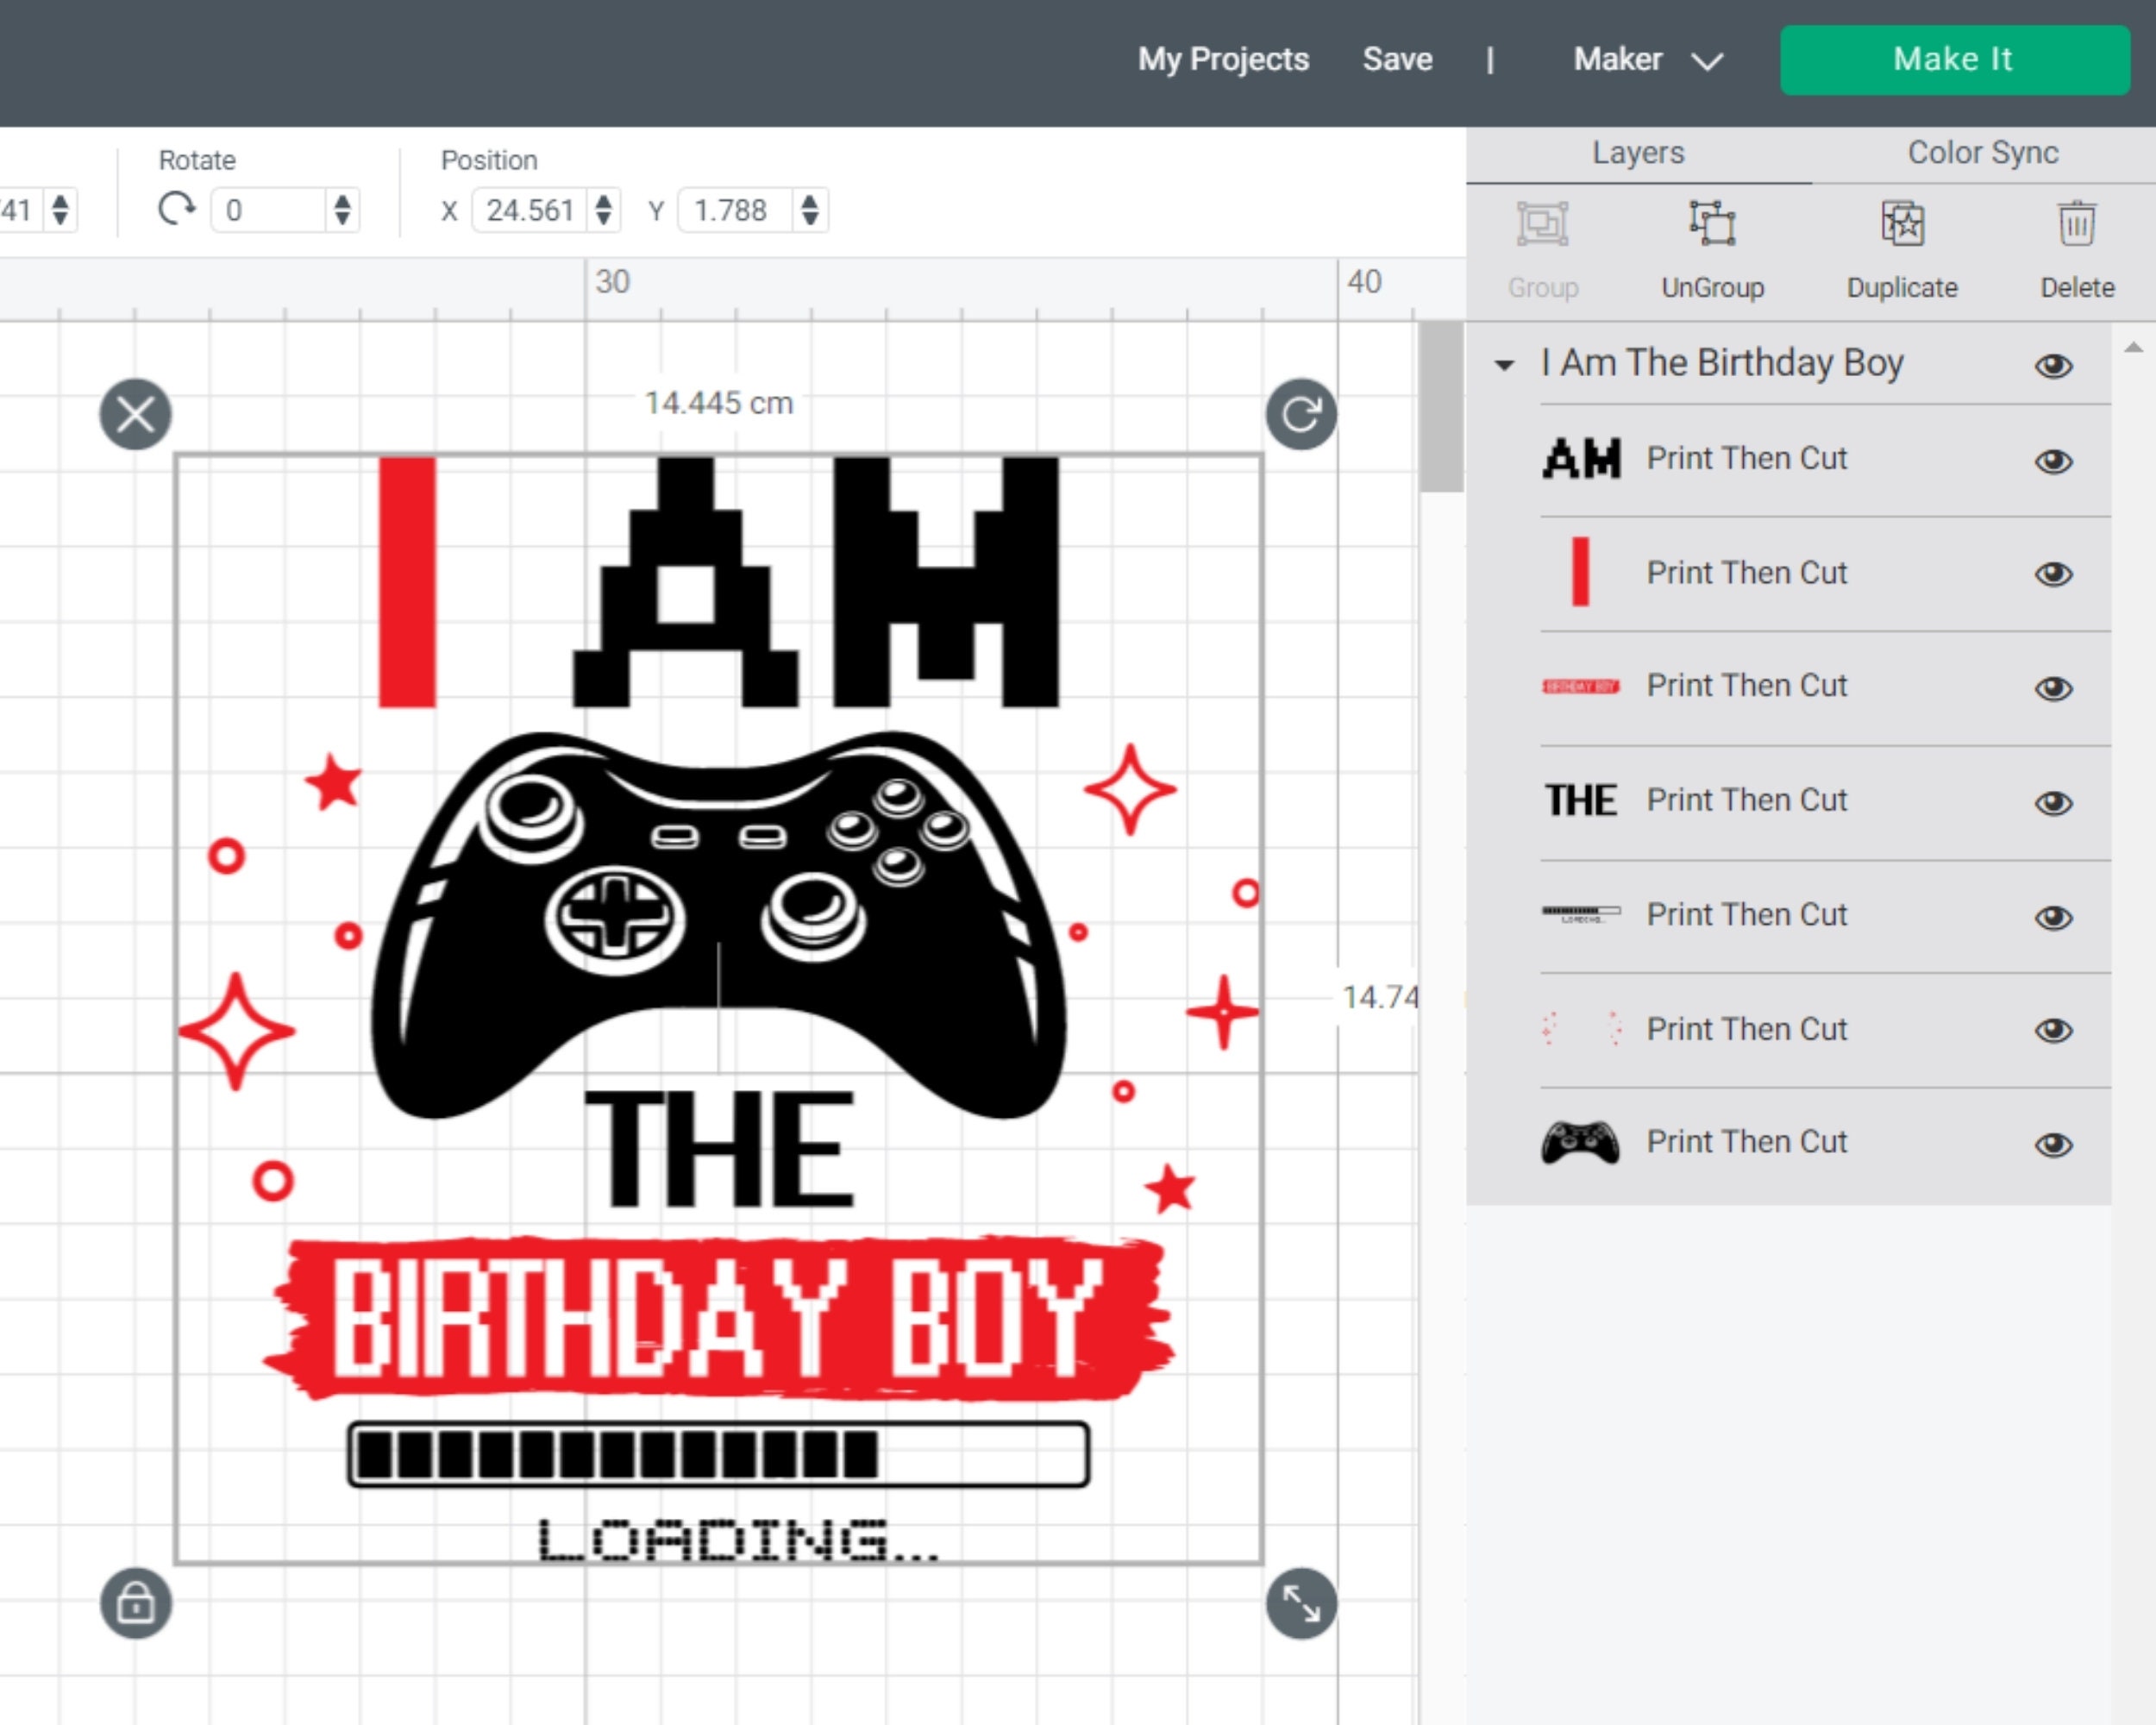Select the Layers tab

(x=1637, y=152)
